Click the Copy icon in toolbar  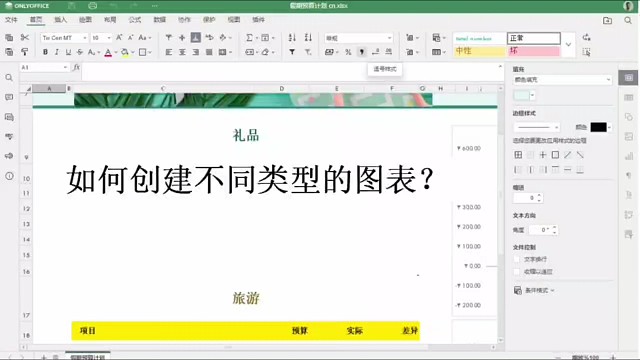[9, 38]
